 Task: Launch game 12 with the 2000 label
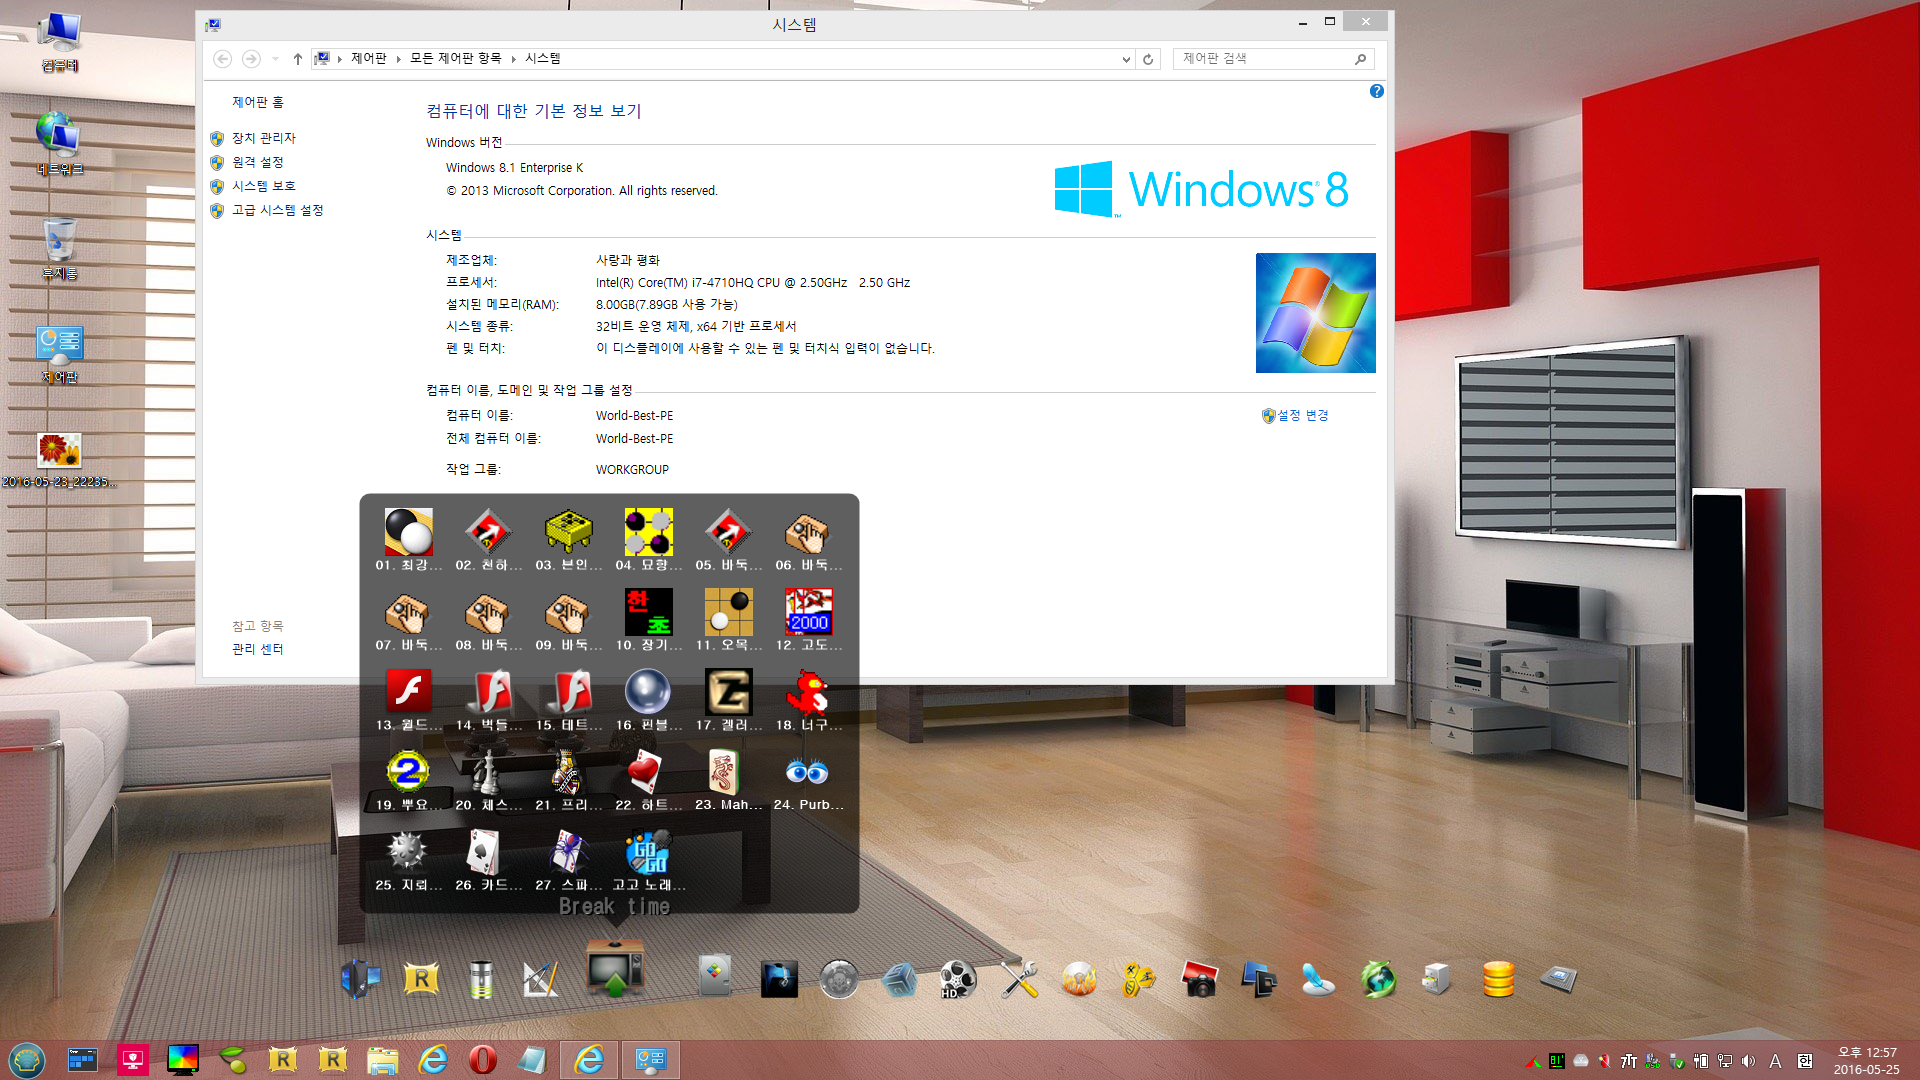809,612
